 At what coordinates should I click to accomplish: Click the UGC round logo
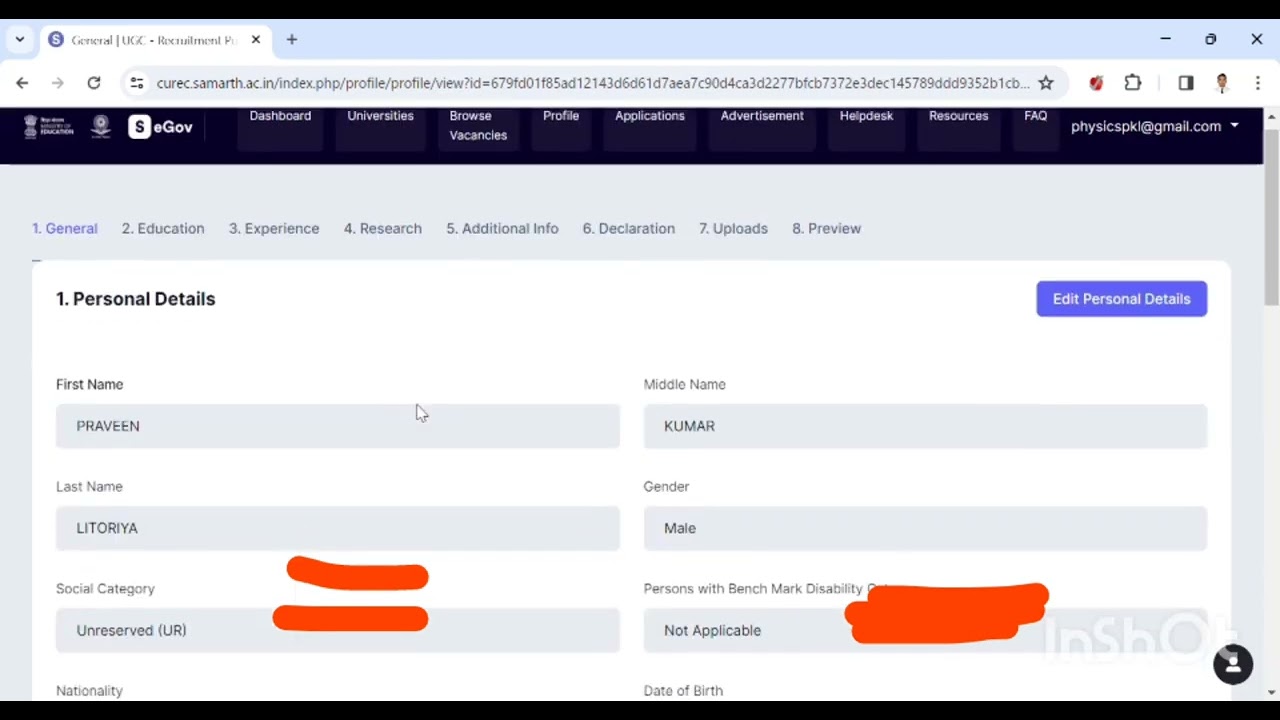(x=101, y=126)
